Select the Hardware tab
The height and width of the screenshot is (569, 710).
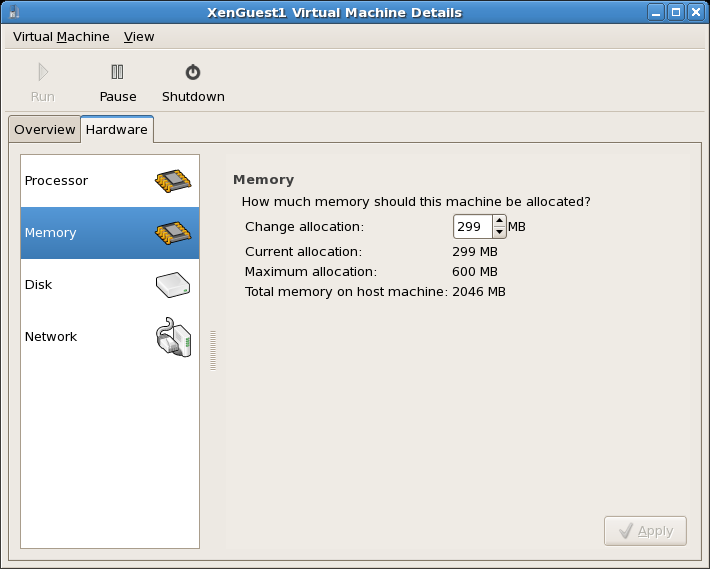pyautogui.click(x=117, y=129)
